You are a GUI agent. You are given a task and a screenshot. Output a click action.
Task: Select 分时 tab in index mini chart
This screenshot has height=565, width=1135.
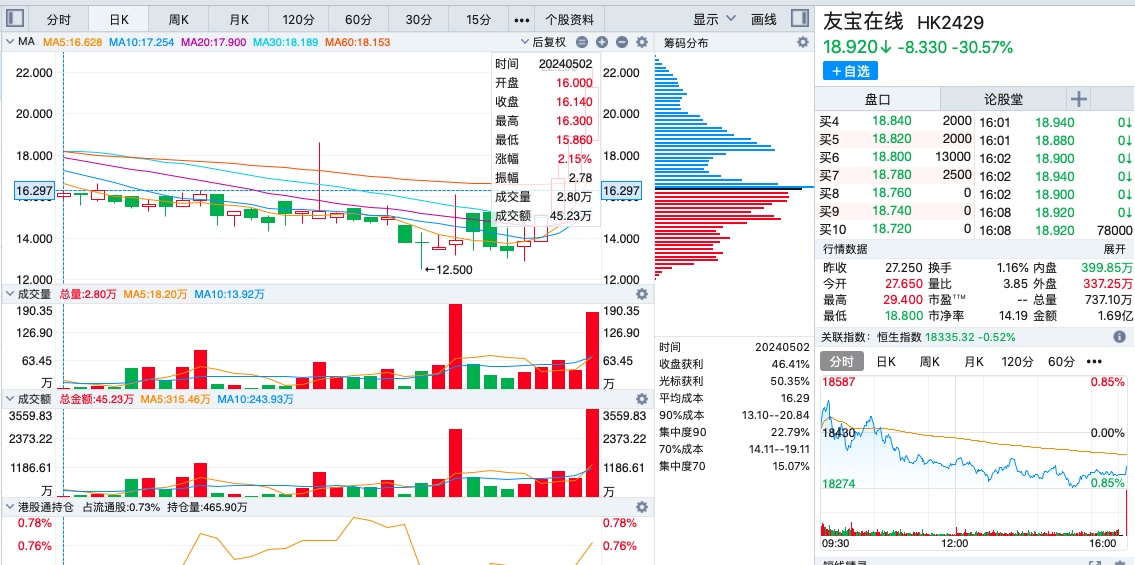pyautogui.click(x=841, y=362)
